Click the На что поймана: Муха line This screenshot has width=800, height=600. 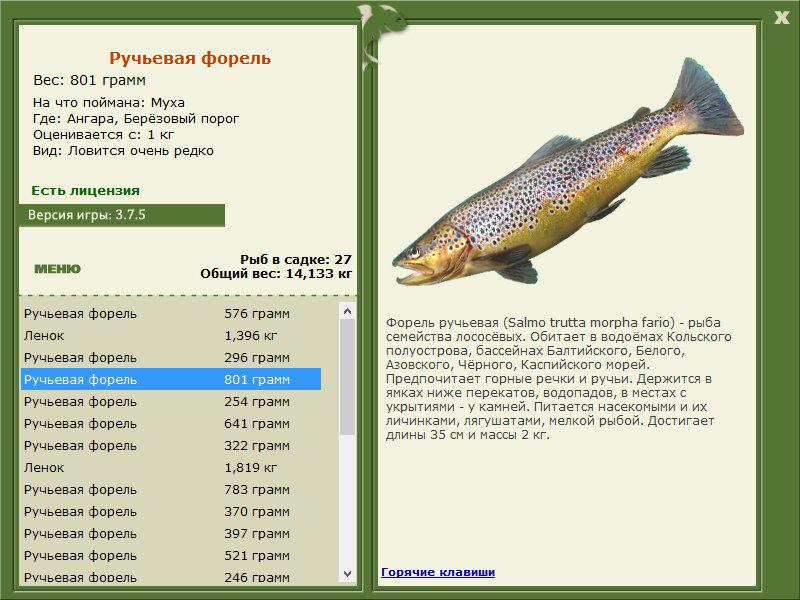coord(109,102)
